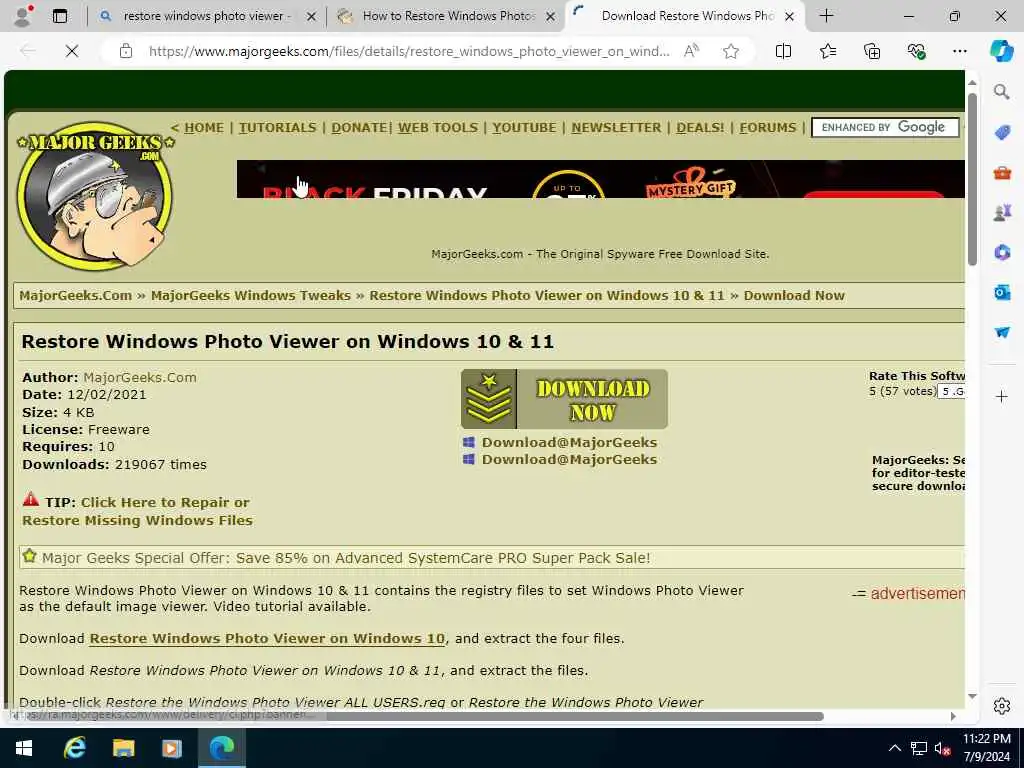Viewport: 1024px width, 768px height.
Task: Open a new browser tab
Action: pyautogui.click(x=826, y=16)
